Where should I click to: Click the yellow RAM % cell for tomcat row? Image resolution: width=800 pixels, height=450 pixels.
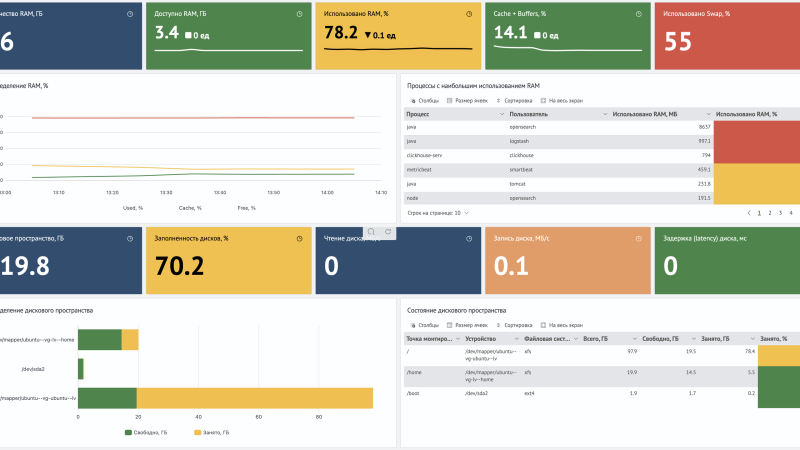click(x=757, y=184)
